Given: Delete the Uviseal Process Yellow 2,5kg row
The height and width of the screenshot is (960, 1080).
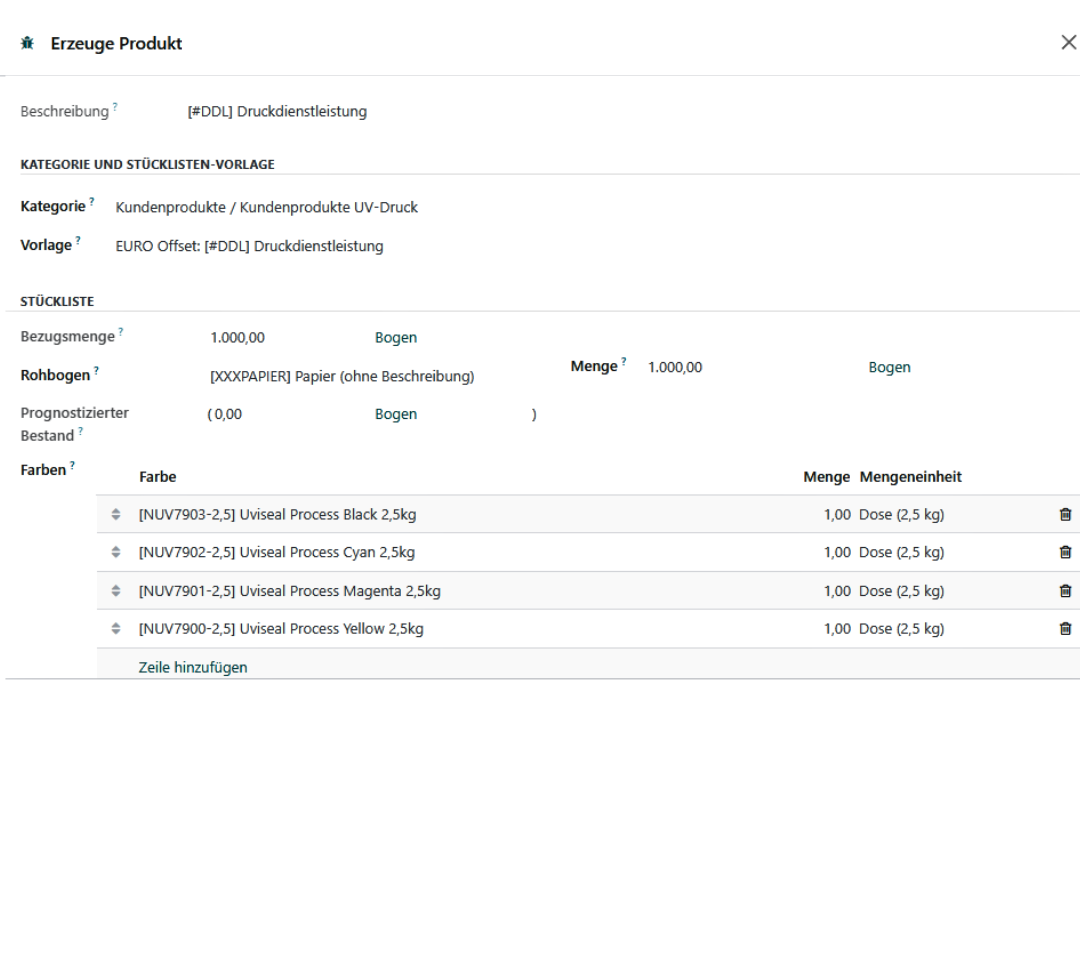Looking at the screenshot, I should (1065, 628).
